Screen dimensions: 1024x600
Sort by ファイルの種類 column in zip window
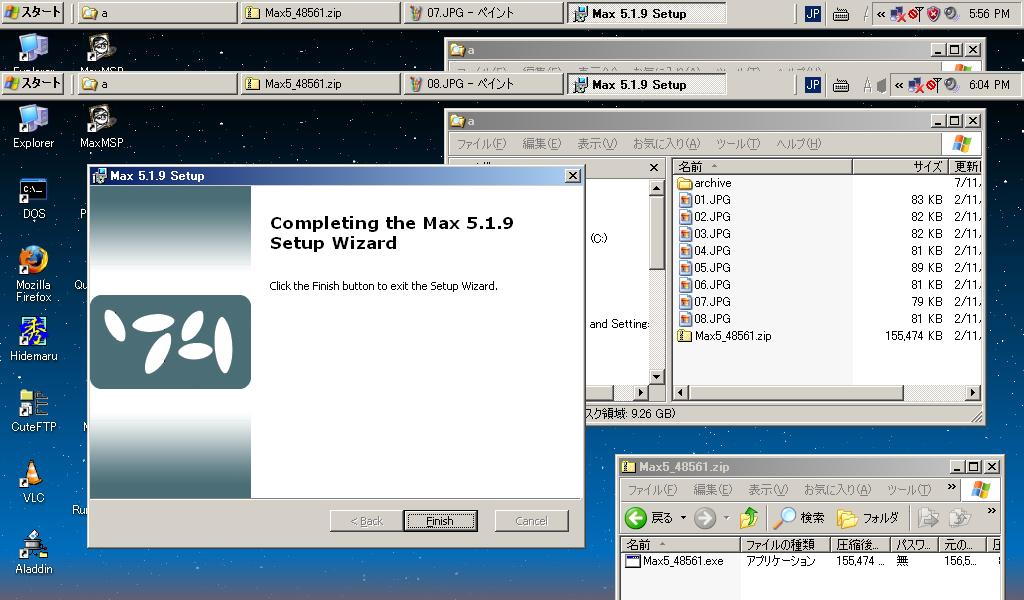pyautogui.click(x=786, y=545)
